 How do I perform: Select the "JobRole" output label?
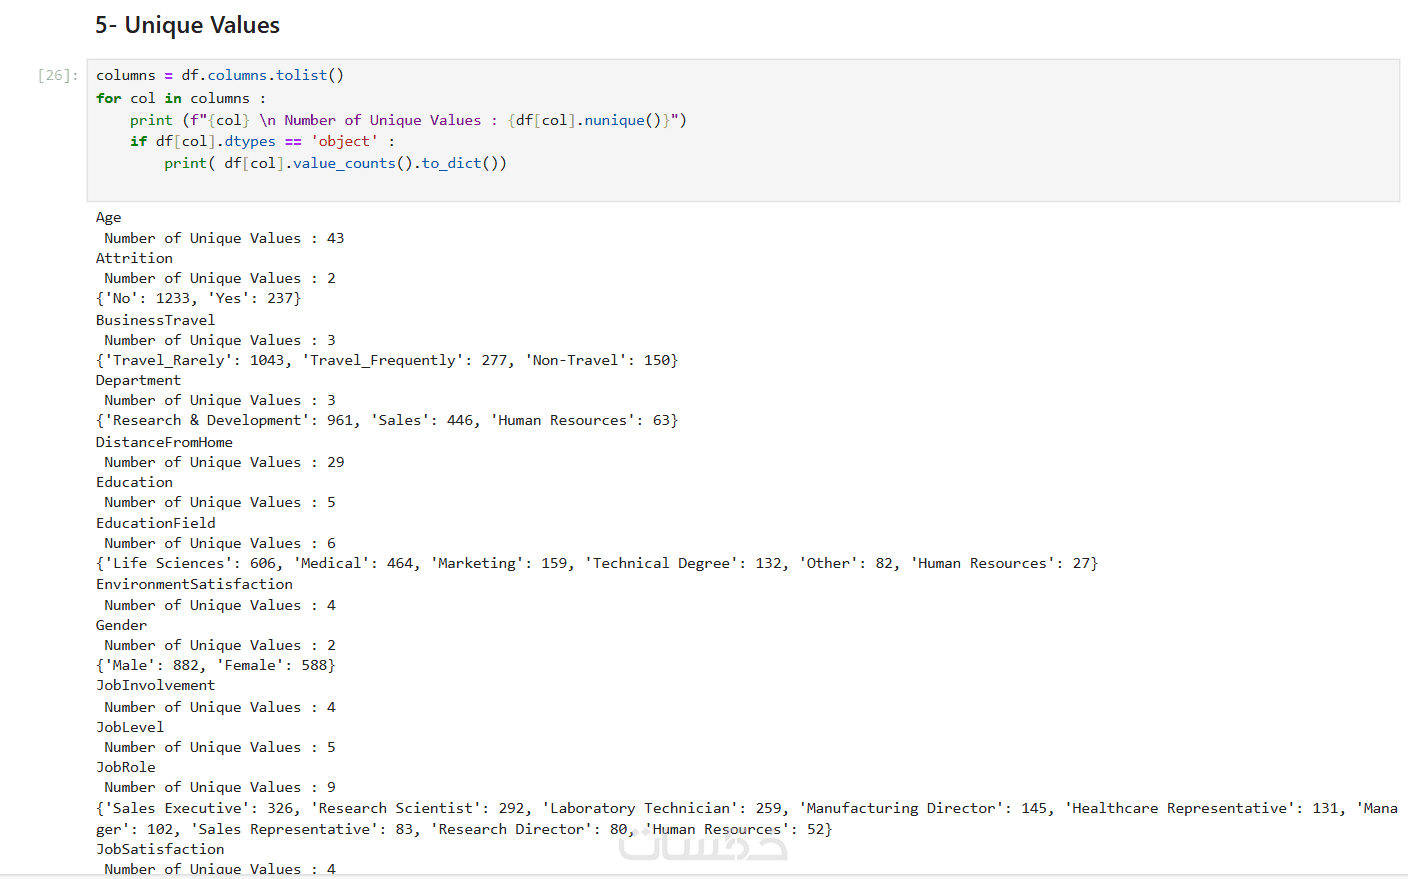pyautogui.click(x=125, y=767)
